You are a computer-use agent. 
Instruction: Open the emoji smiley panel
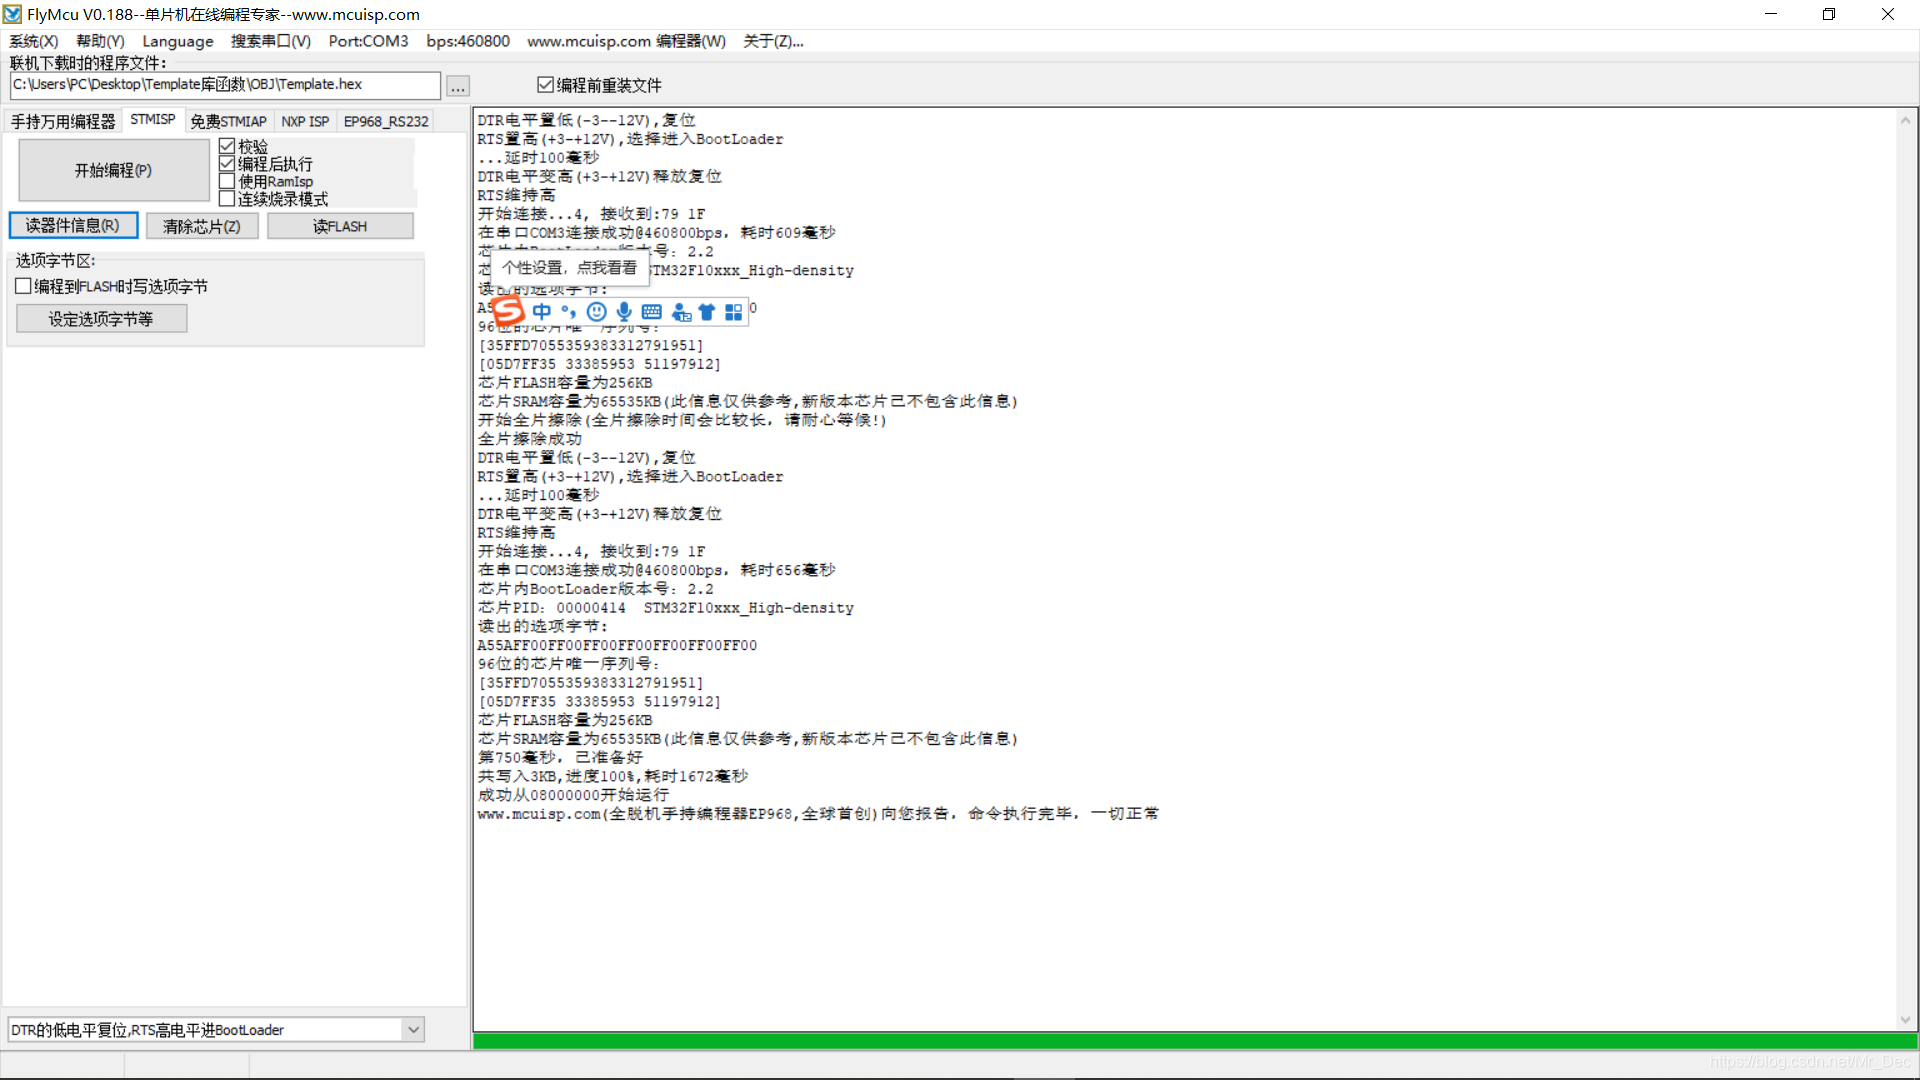click(x=597, y=312)
